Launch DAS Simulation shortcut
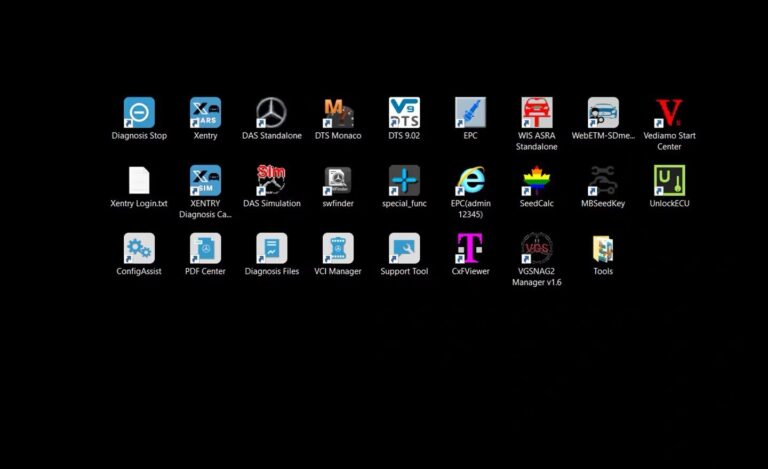Screen dimensions: 768x469 [271, 180]
